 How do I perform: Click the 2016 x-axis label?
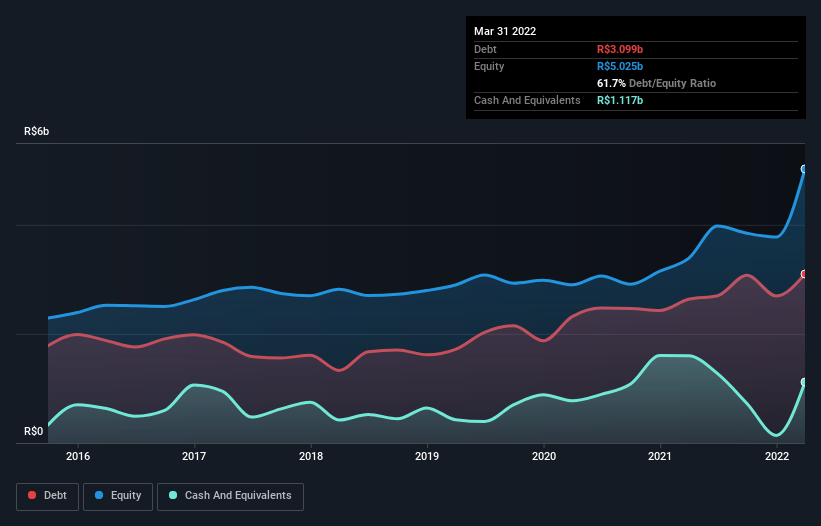click(78, 456)
